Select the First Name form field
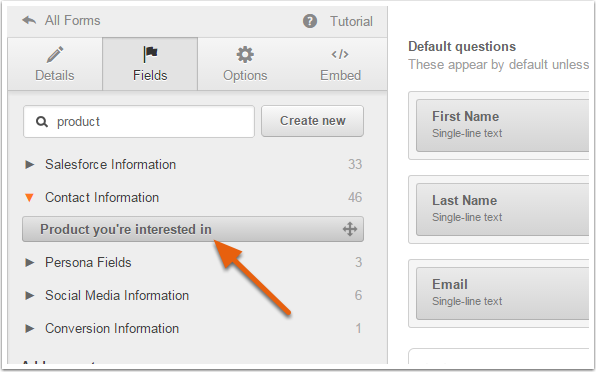The width and height of the screenshot is (596, 372). point(502,125)
